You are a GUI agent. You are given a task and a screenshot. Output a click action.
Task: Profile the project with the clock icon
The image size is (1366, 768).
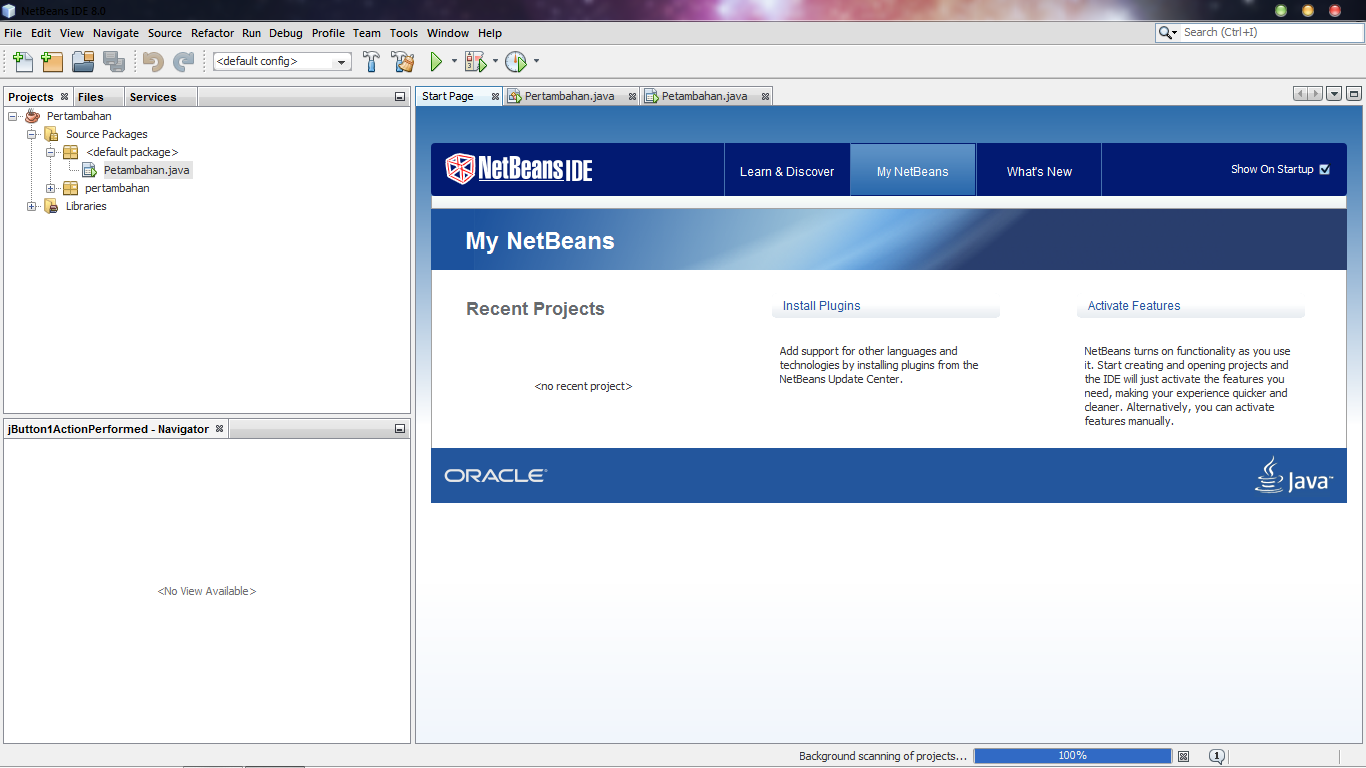(x=516, y=61)
